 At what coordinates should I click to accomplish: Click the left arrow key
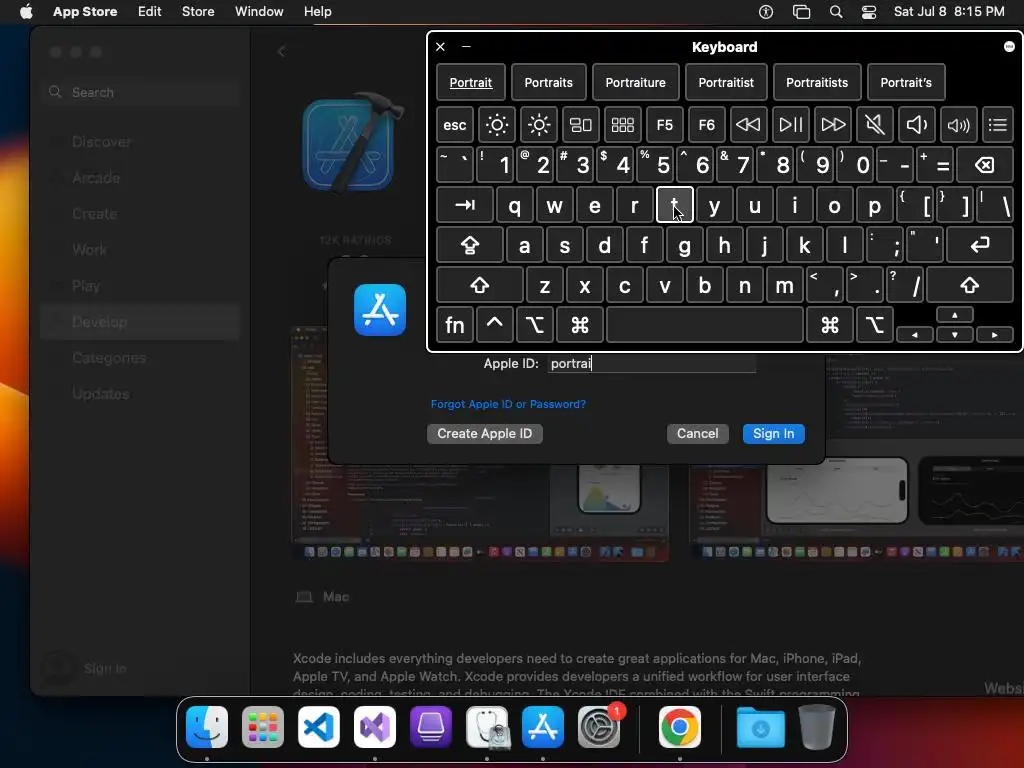(914, 334)
